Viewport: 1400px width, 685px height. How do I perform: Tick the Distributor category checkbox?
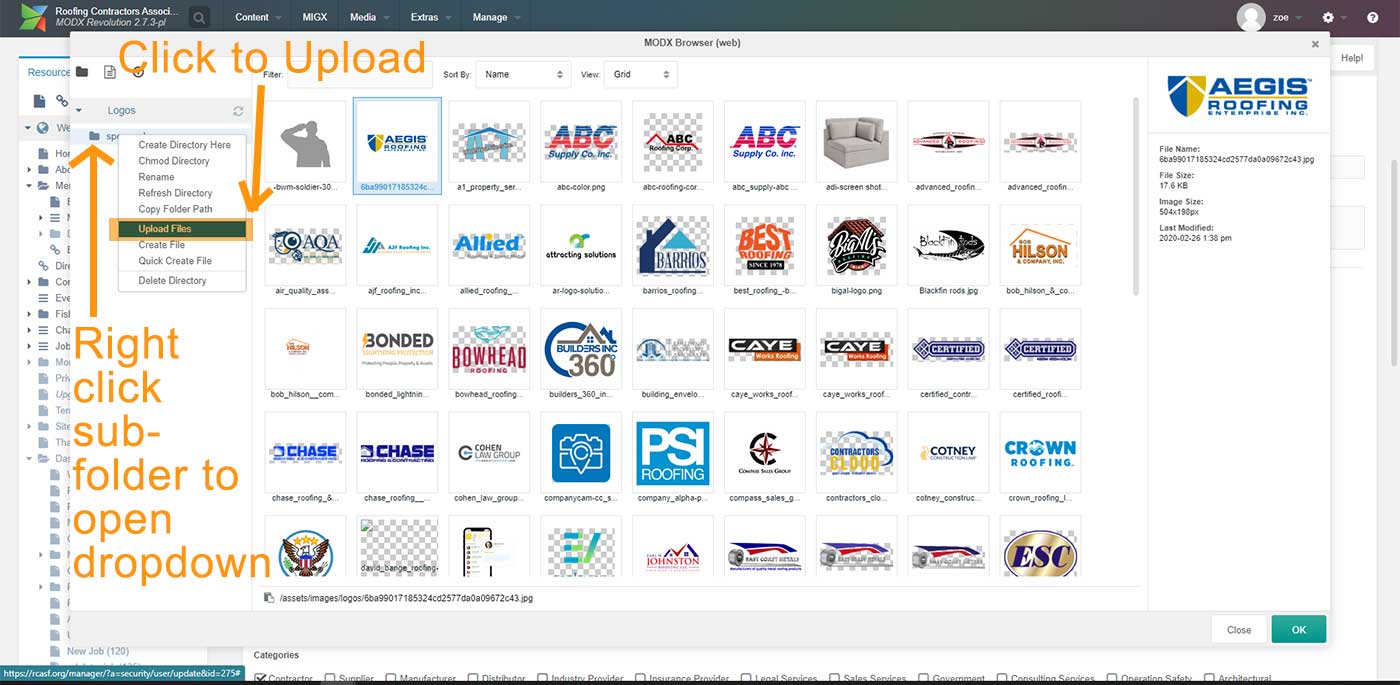(x=473, y=679)
